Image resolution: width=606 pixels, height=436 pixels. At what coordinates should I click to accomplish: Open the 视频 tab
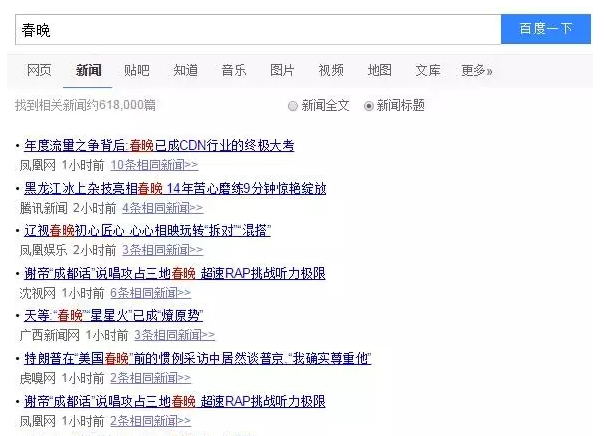pos(331,70)
